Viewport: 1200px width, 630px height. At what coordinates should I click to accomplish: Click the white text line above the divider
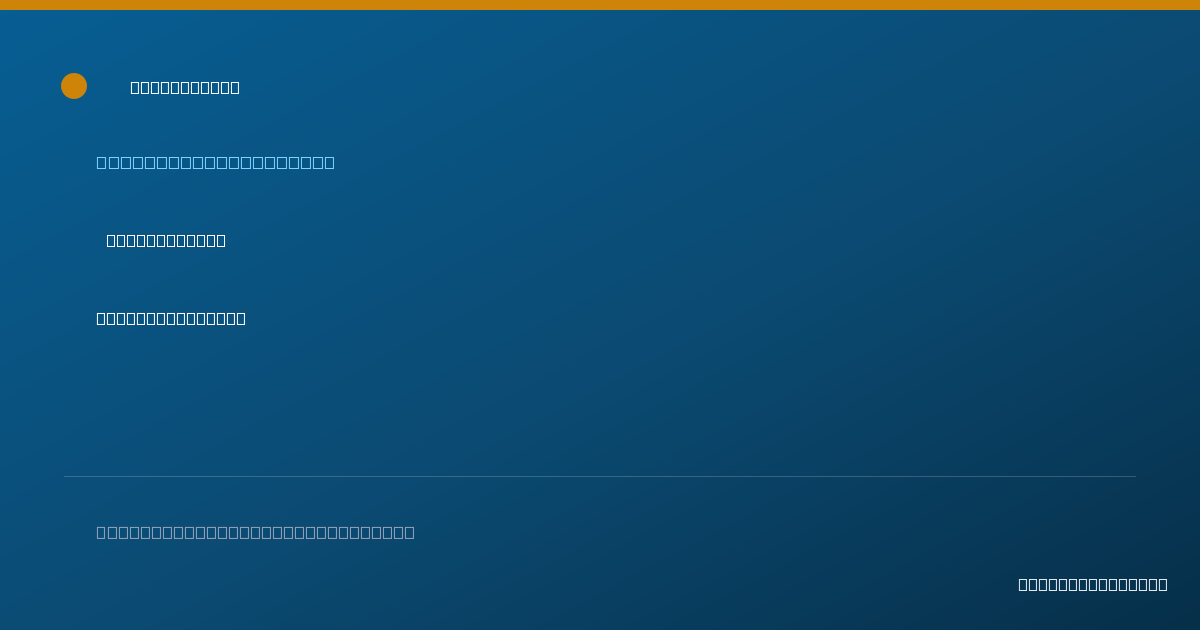coord(171,318)
